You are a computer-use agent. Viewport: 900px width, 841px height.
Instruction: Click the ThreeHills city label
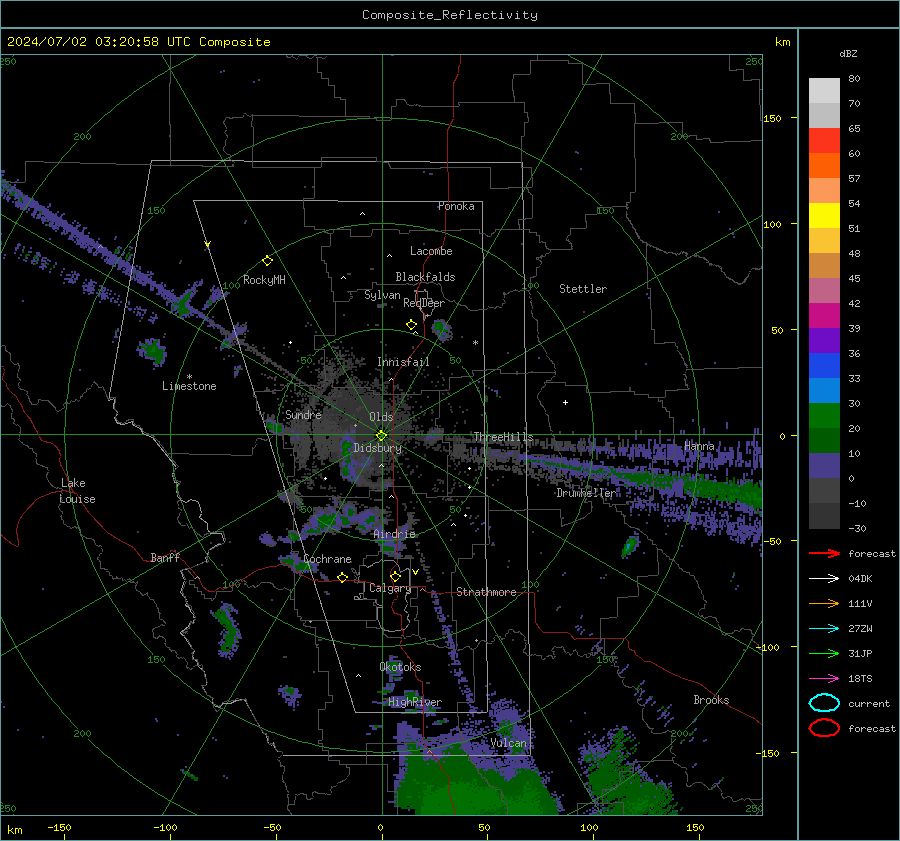click(503, 437)
